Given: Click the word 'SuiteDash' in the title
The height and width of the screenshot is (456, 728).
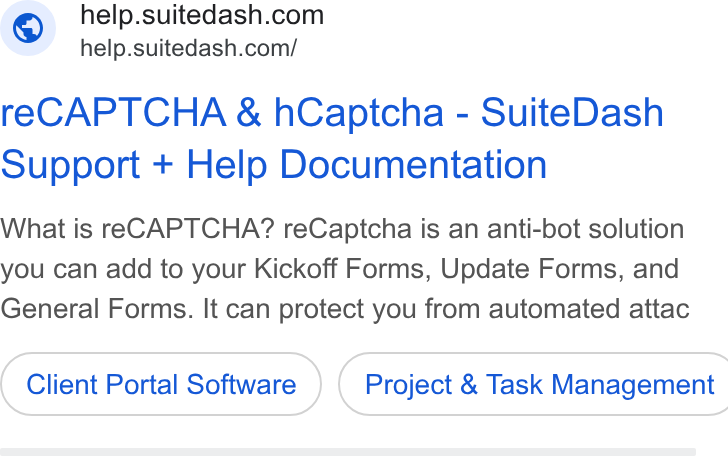Looking at the screenshot, I should pos(572,113).
